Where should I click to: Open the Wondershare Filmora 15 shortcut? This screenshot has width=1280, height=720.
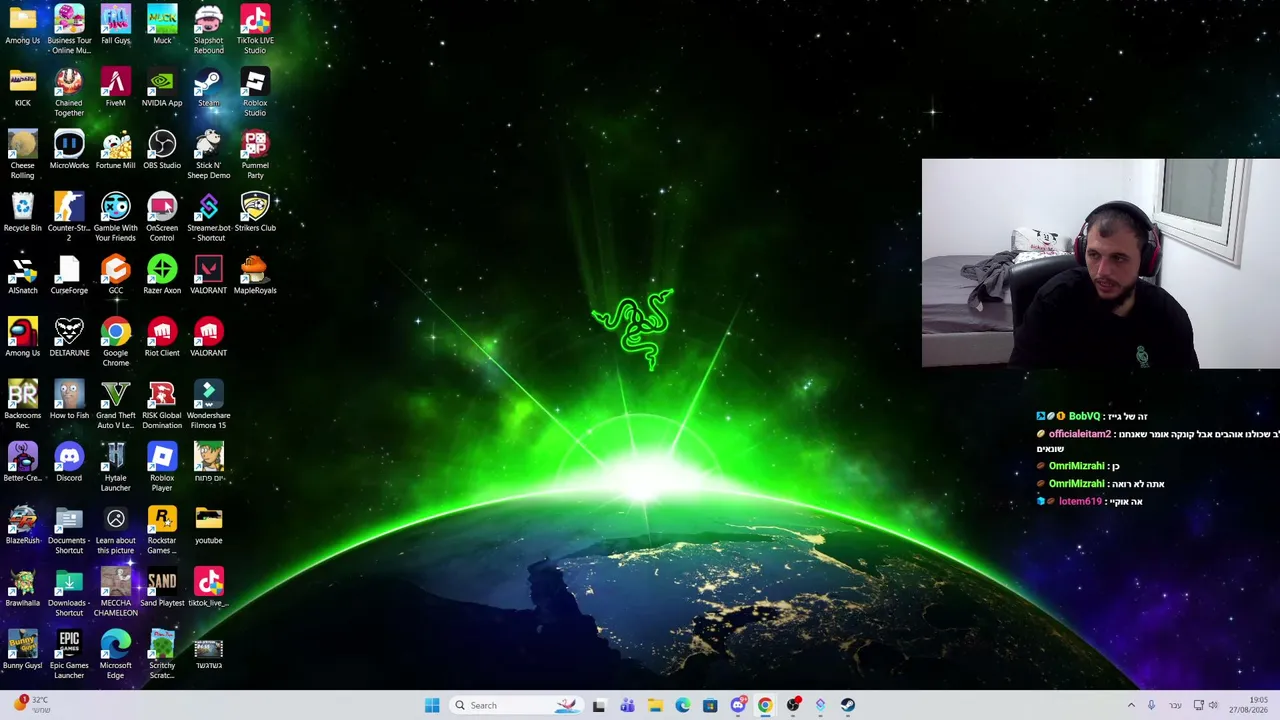[208, 404]
